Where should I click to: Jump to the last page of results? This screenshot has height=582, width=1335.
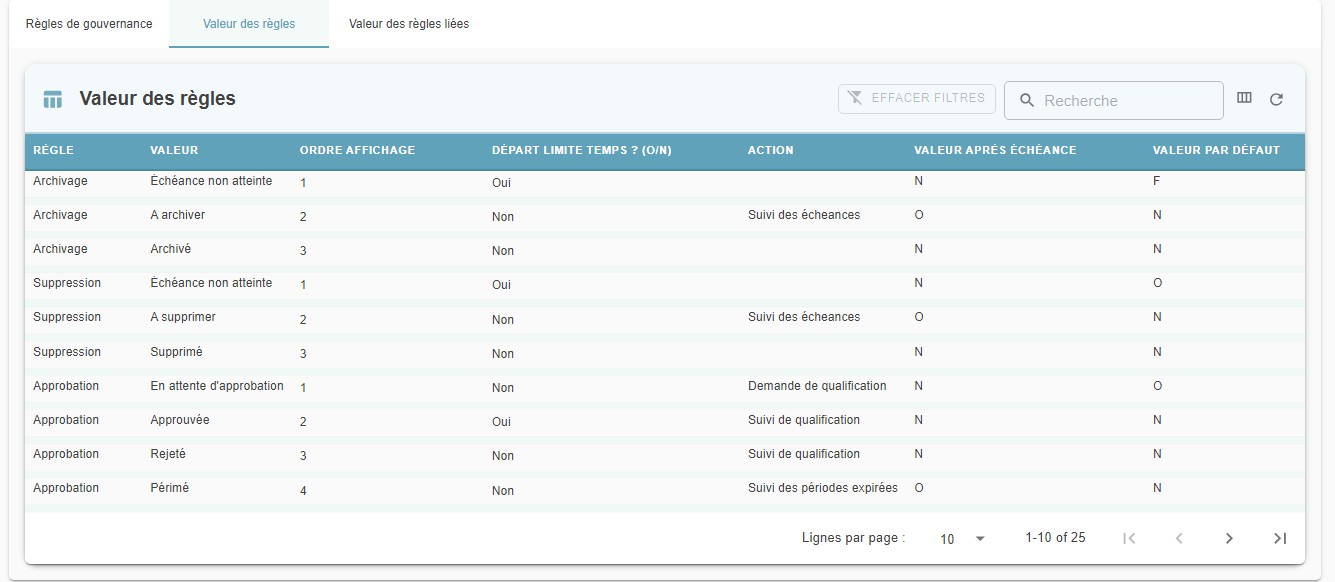pos(1279,538)
